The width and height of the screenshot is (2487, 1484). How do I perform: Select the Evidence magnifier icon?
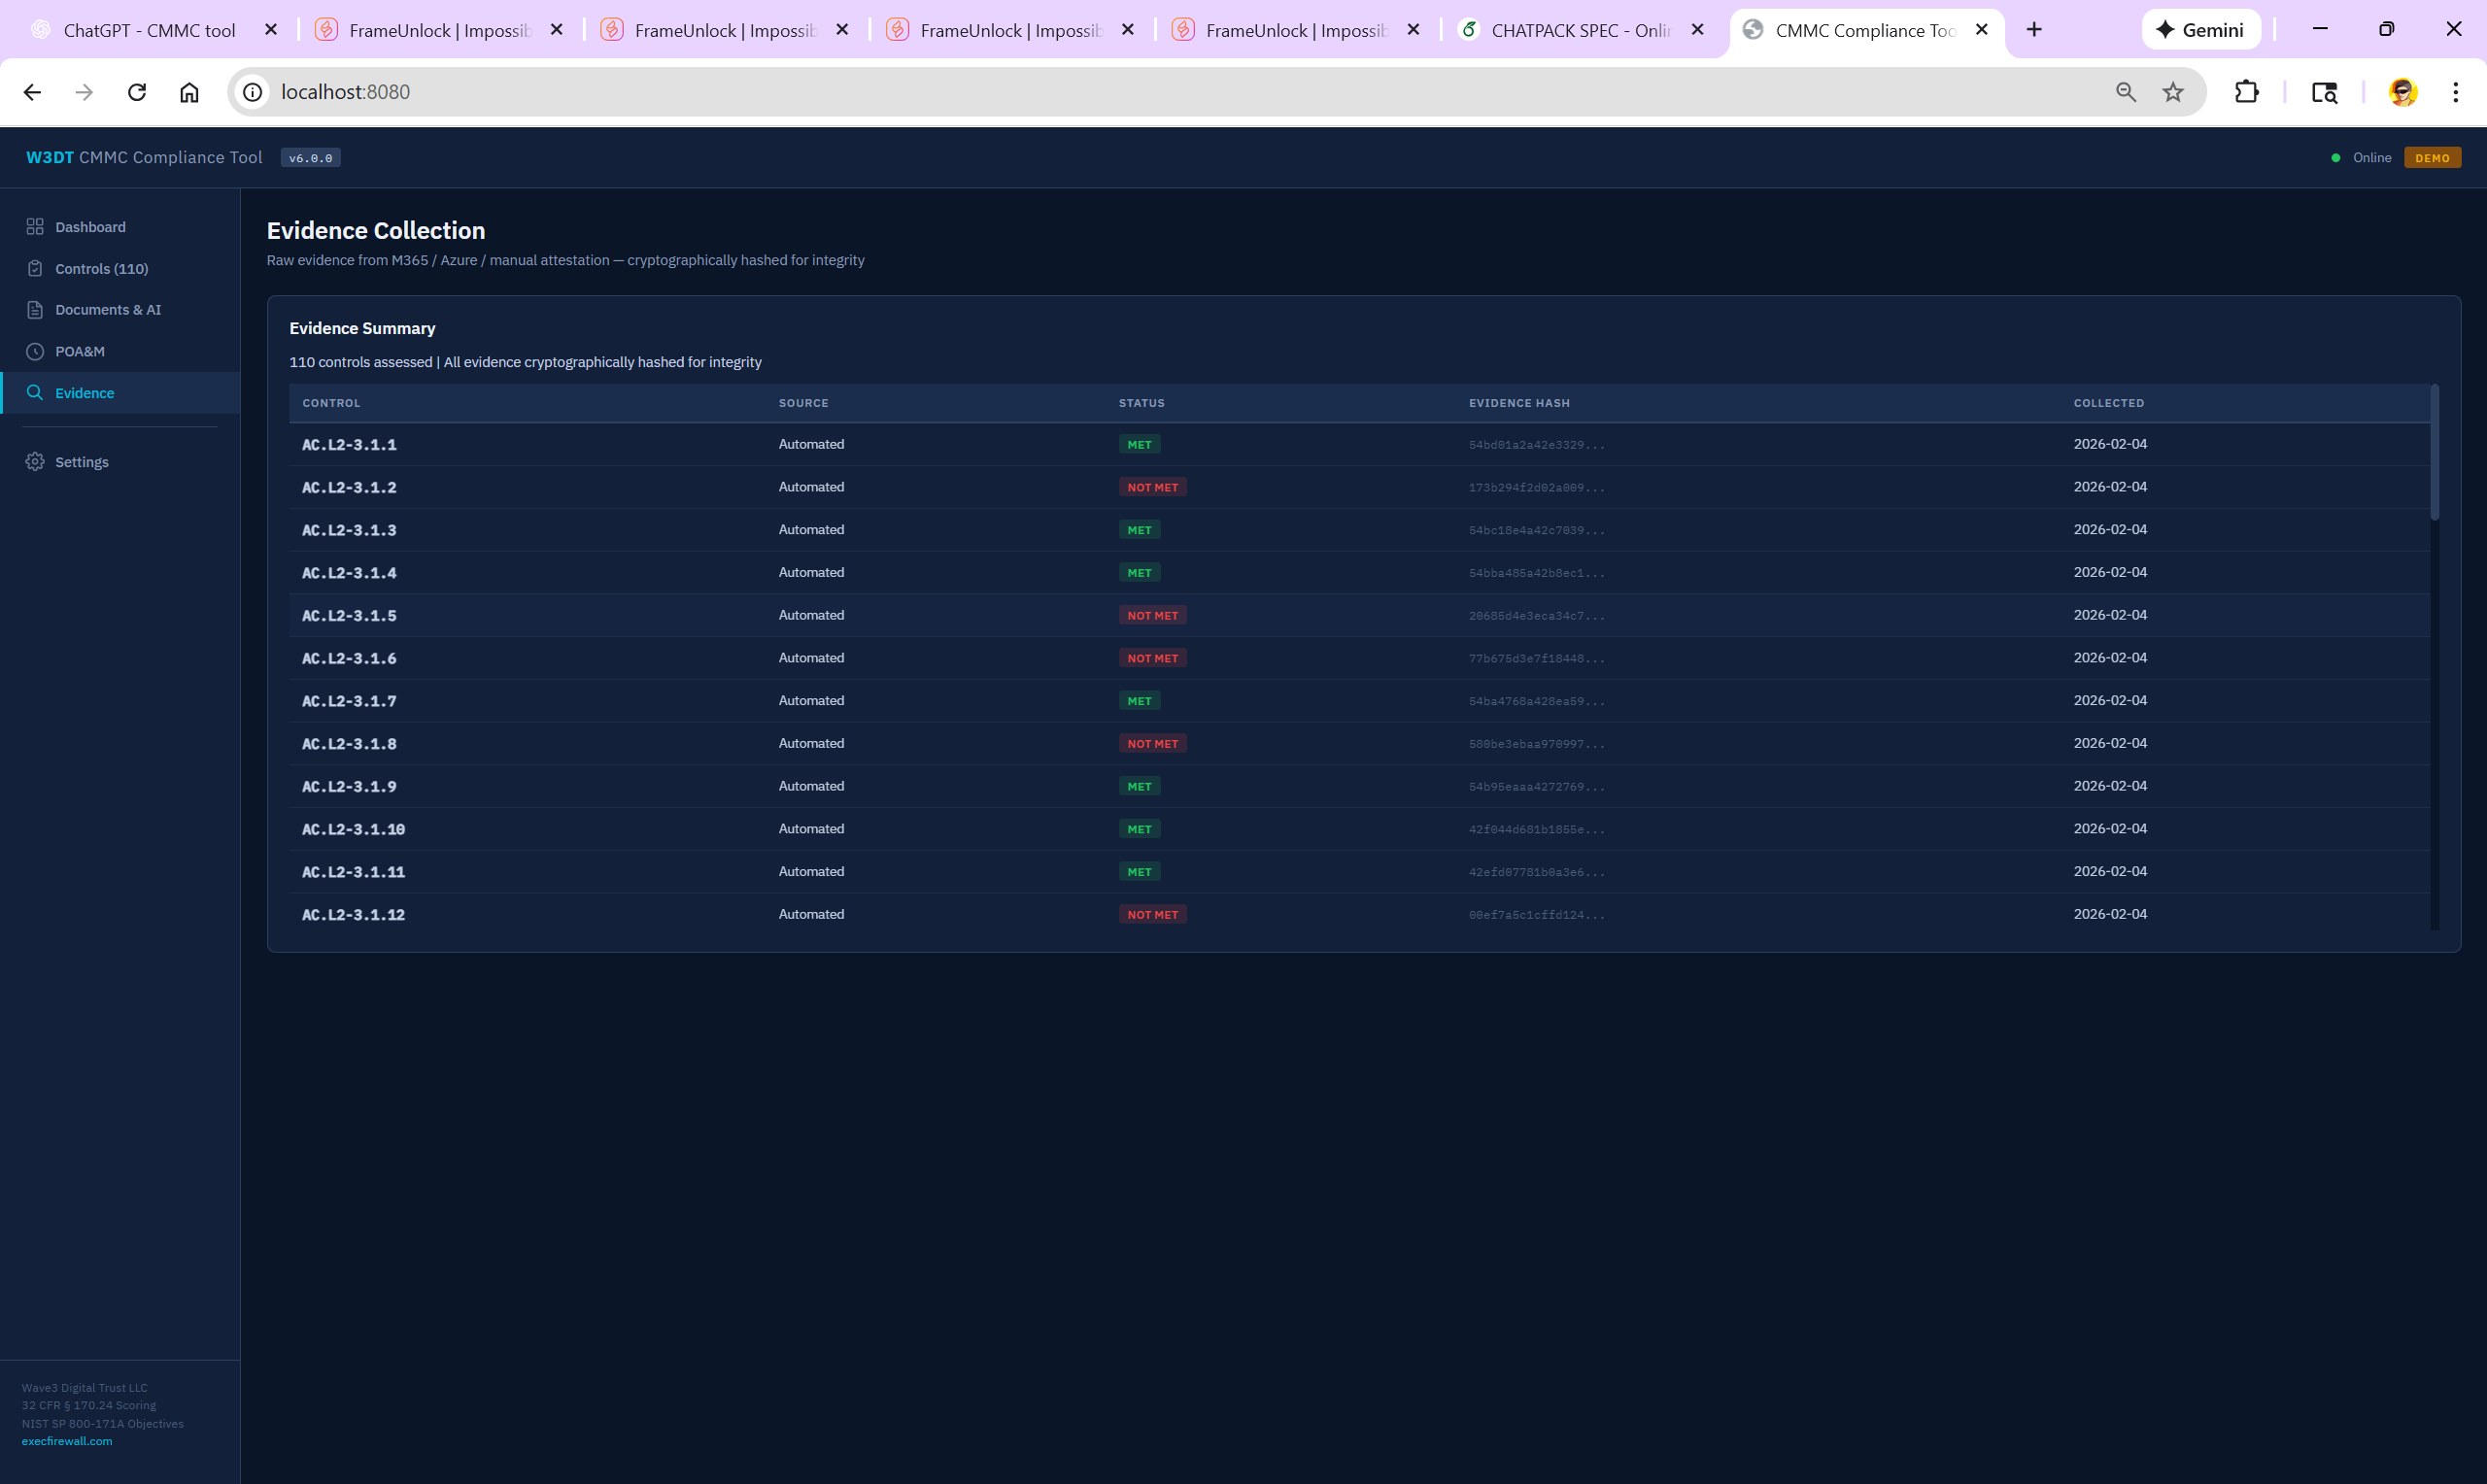click(35, 393)
